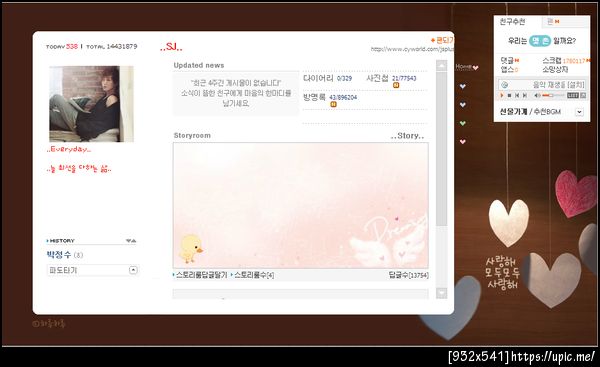The image size is (600, 367).
Task: Click the scrollbar down arrow
Action: click(442, 293)
